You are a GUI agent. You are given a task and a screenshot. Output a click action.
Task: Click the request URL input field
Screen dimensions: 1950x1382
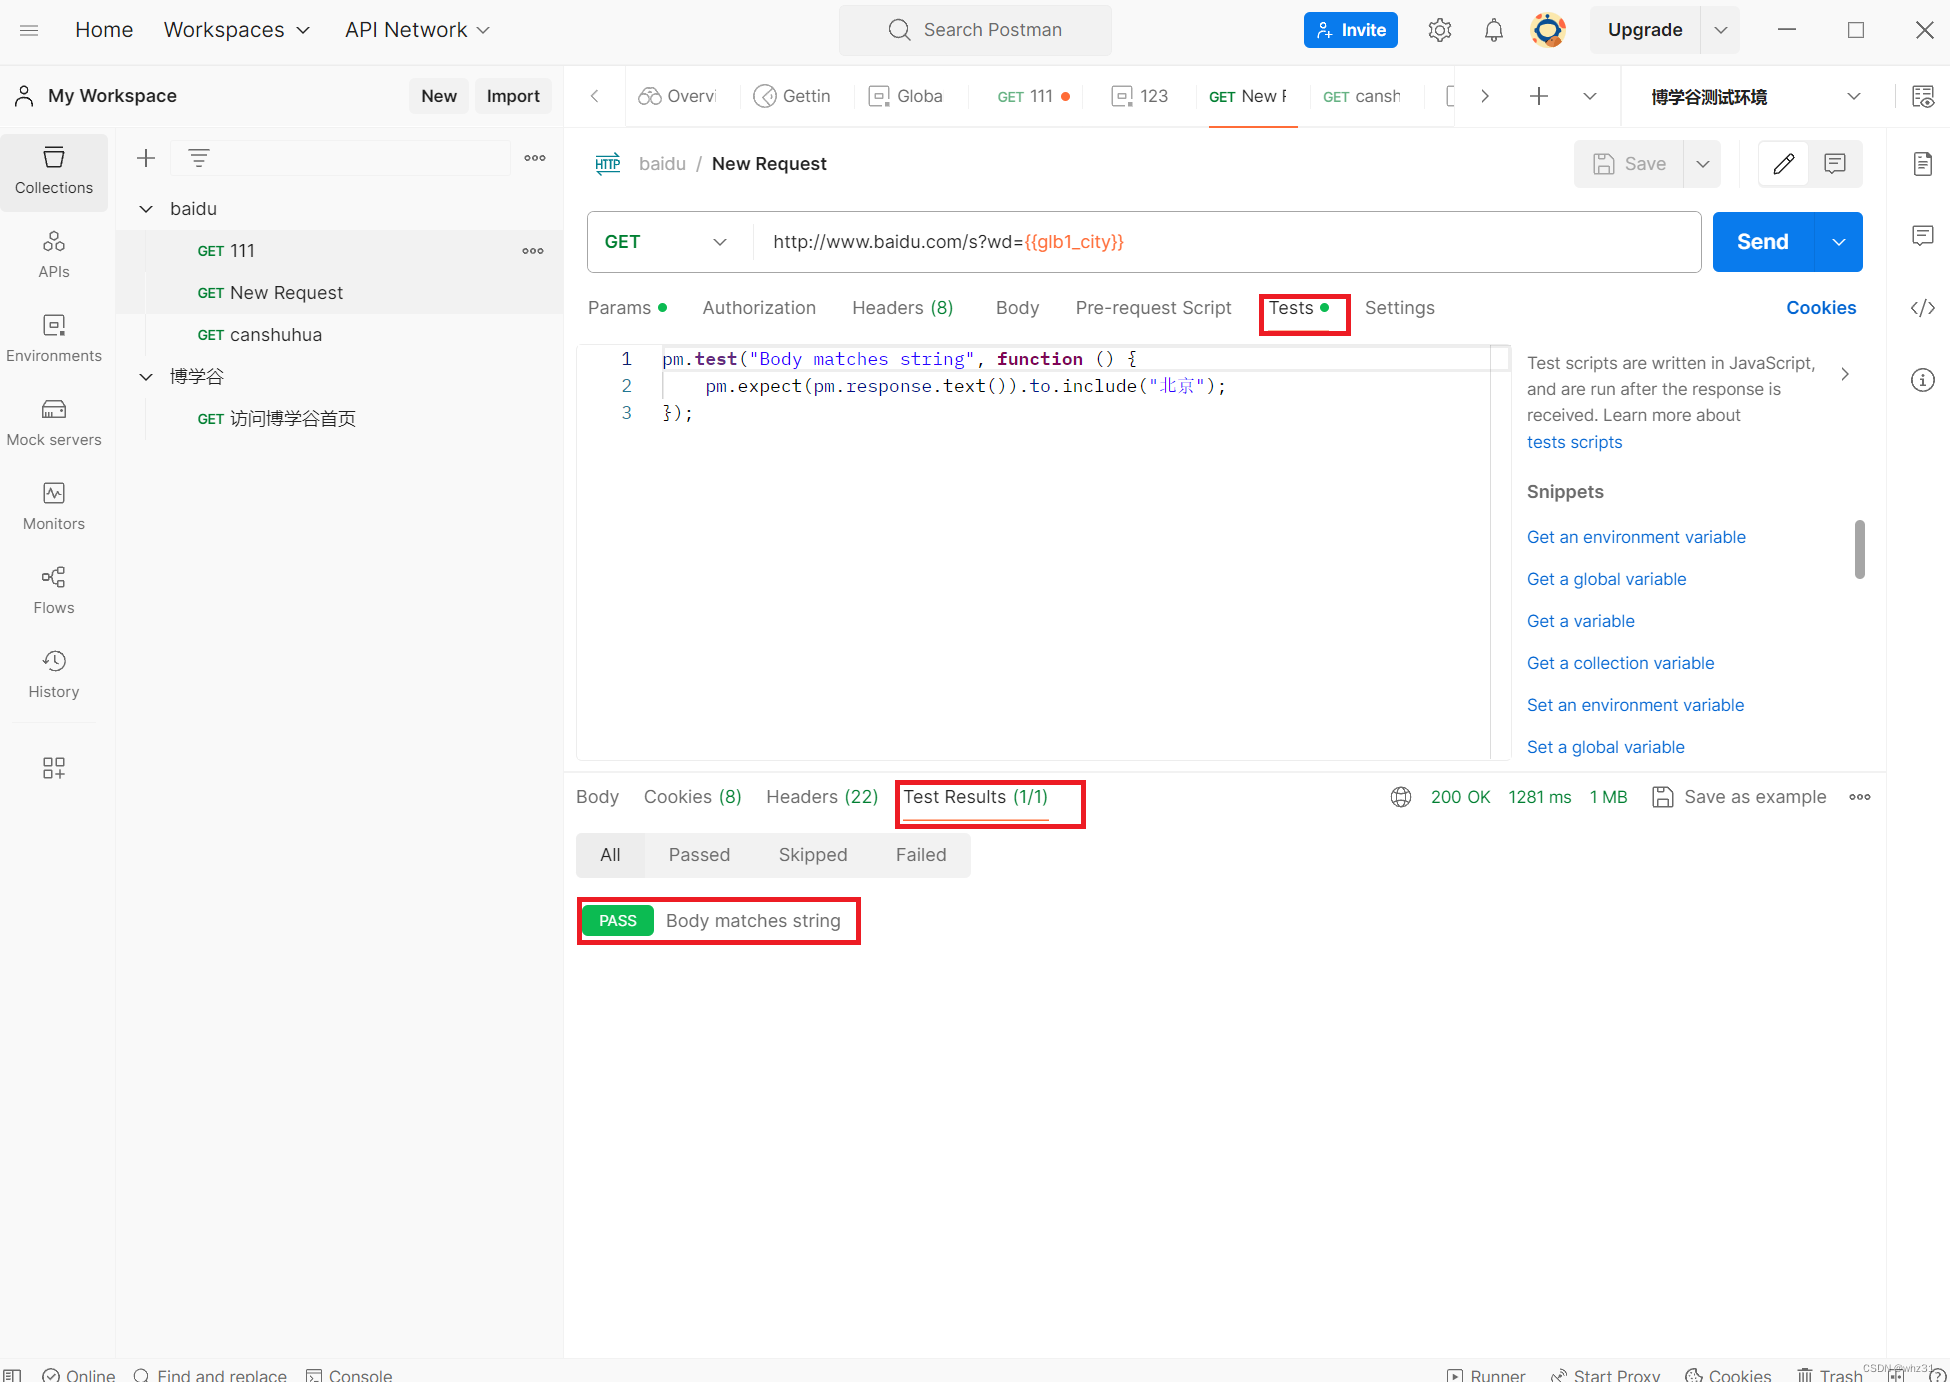click(1200, 242)
